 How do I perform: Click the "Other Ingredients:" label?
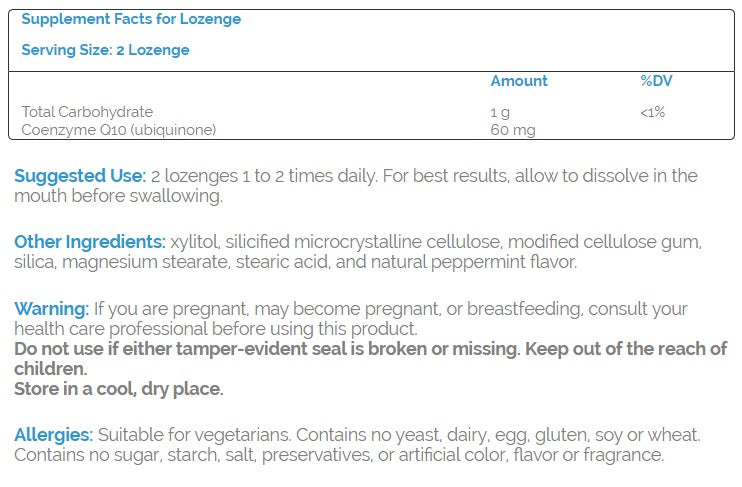tap(90, 242)
